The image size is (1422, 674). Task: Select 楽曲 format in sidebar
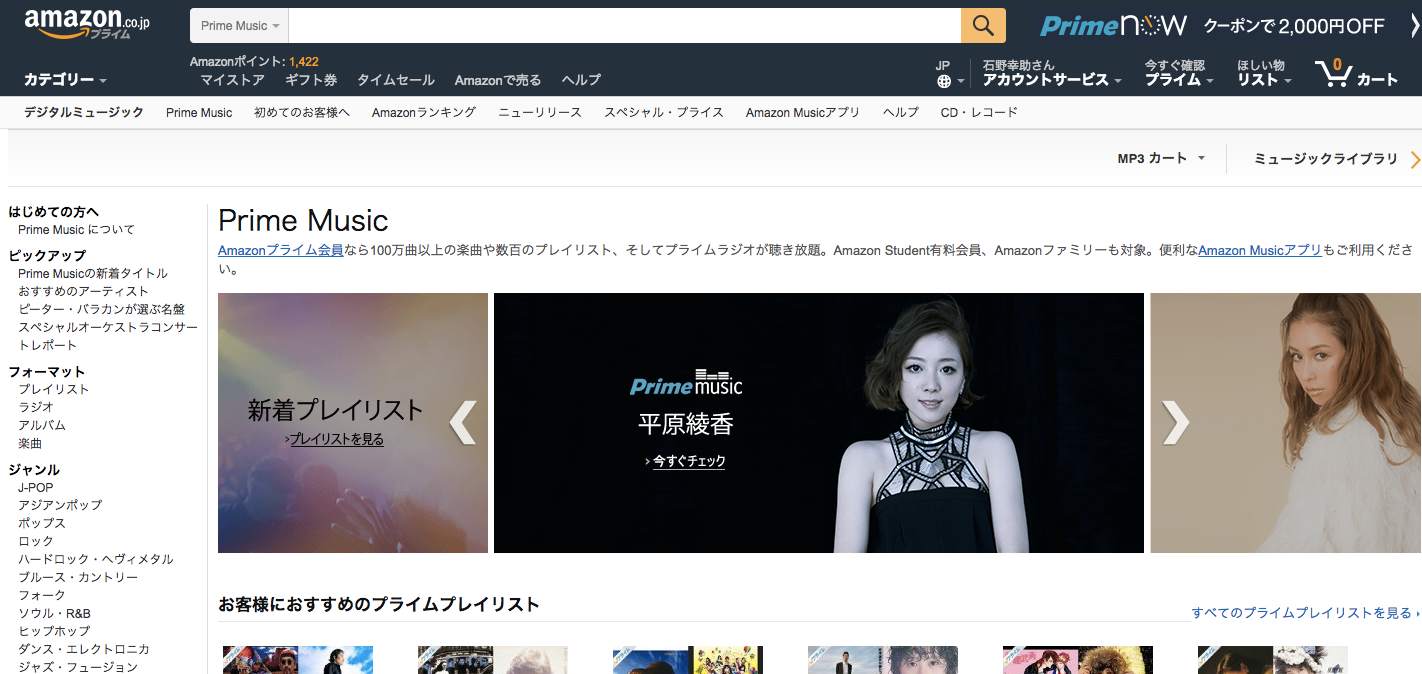pos(30,443)
